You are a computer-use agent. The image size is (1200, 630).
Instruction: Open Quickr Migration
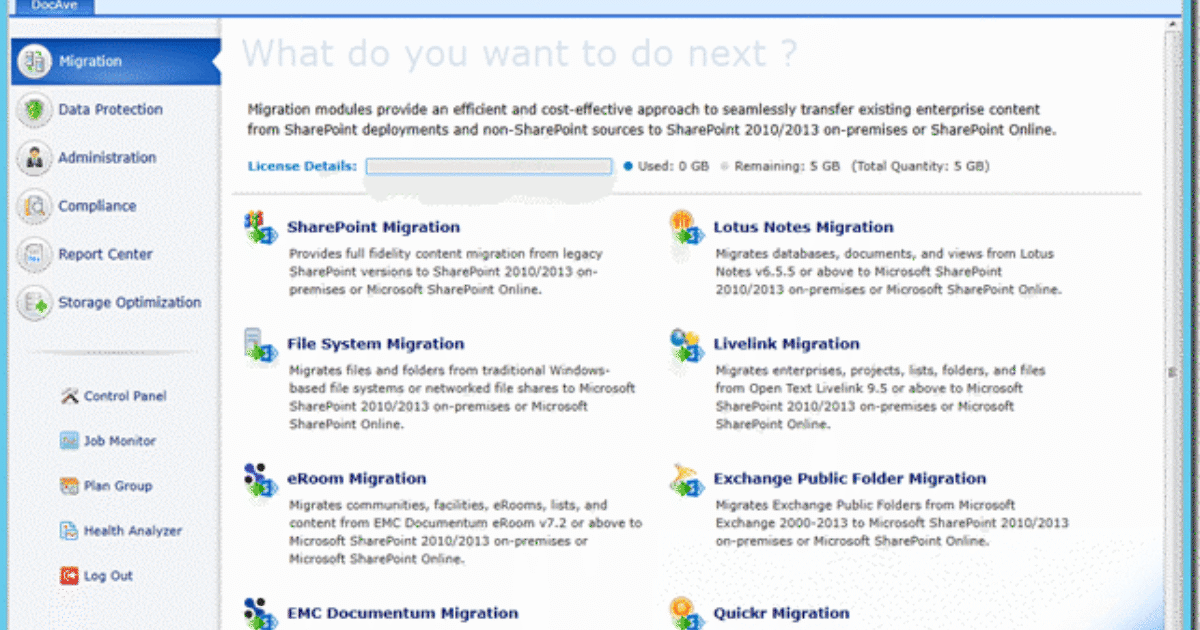(x=782, y=613)
